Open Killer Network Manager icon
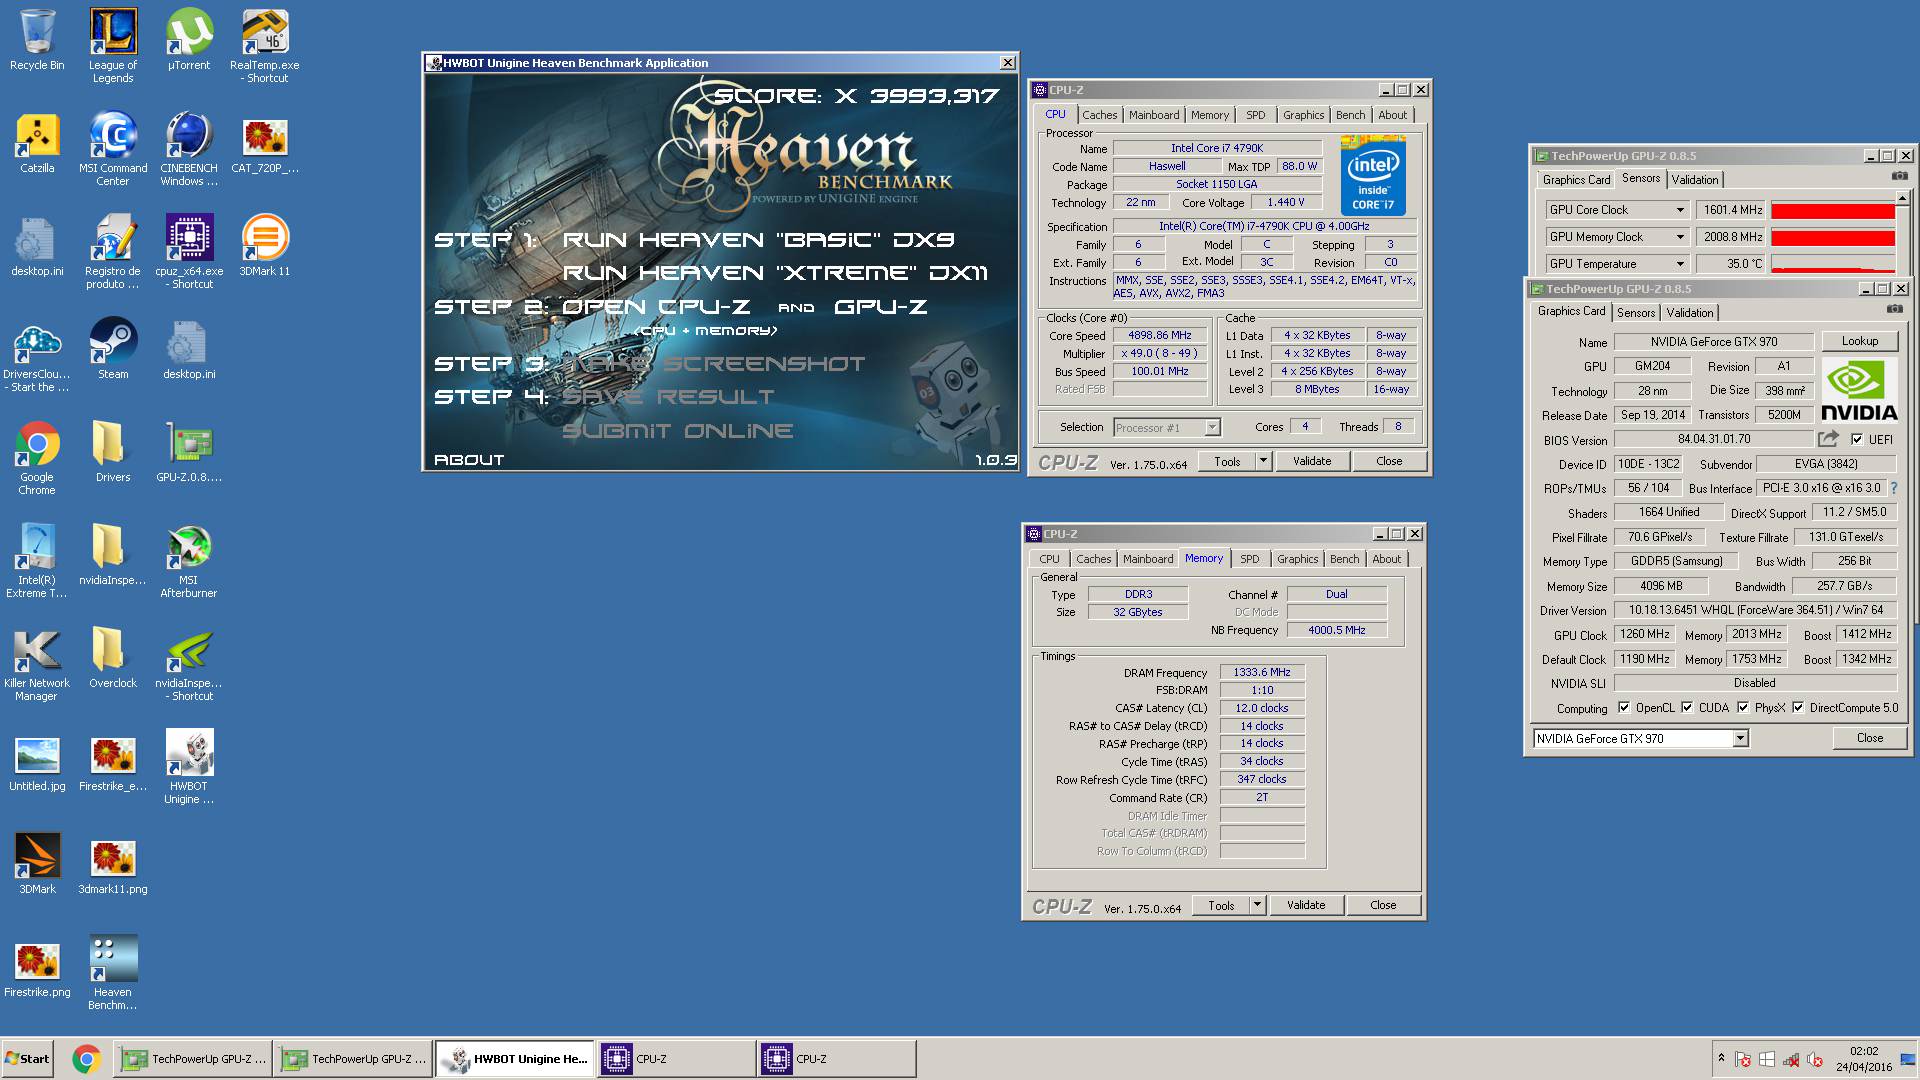 click(37, 664)
